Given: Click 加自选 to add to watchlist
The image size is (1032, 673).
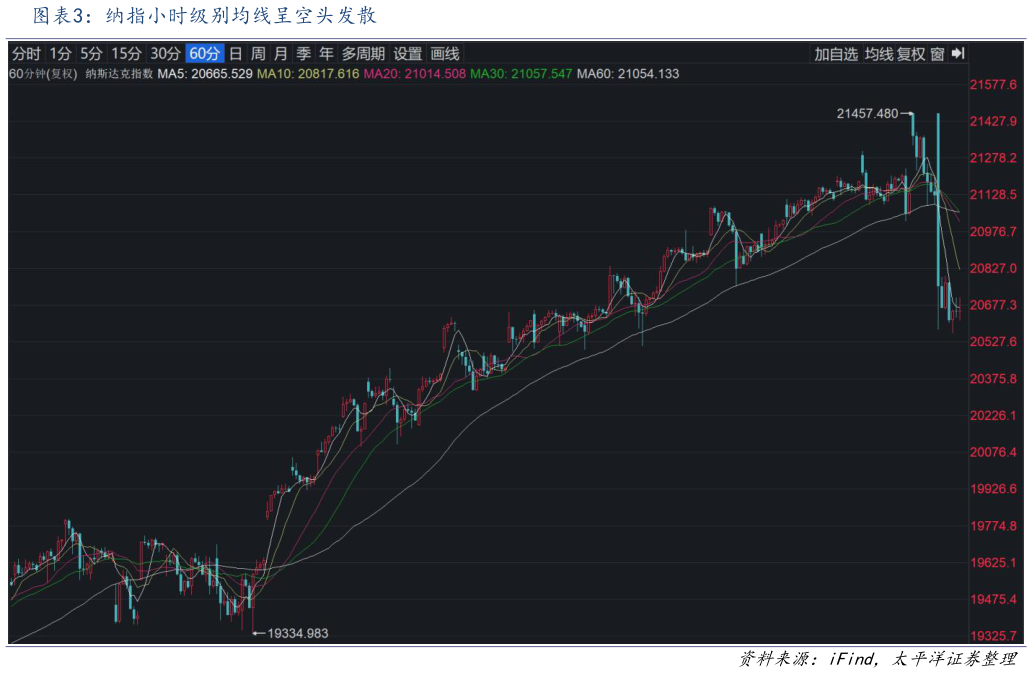Looking at the screenshot, I should coord(836,54).
